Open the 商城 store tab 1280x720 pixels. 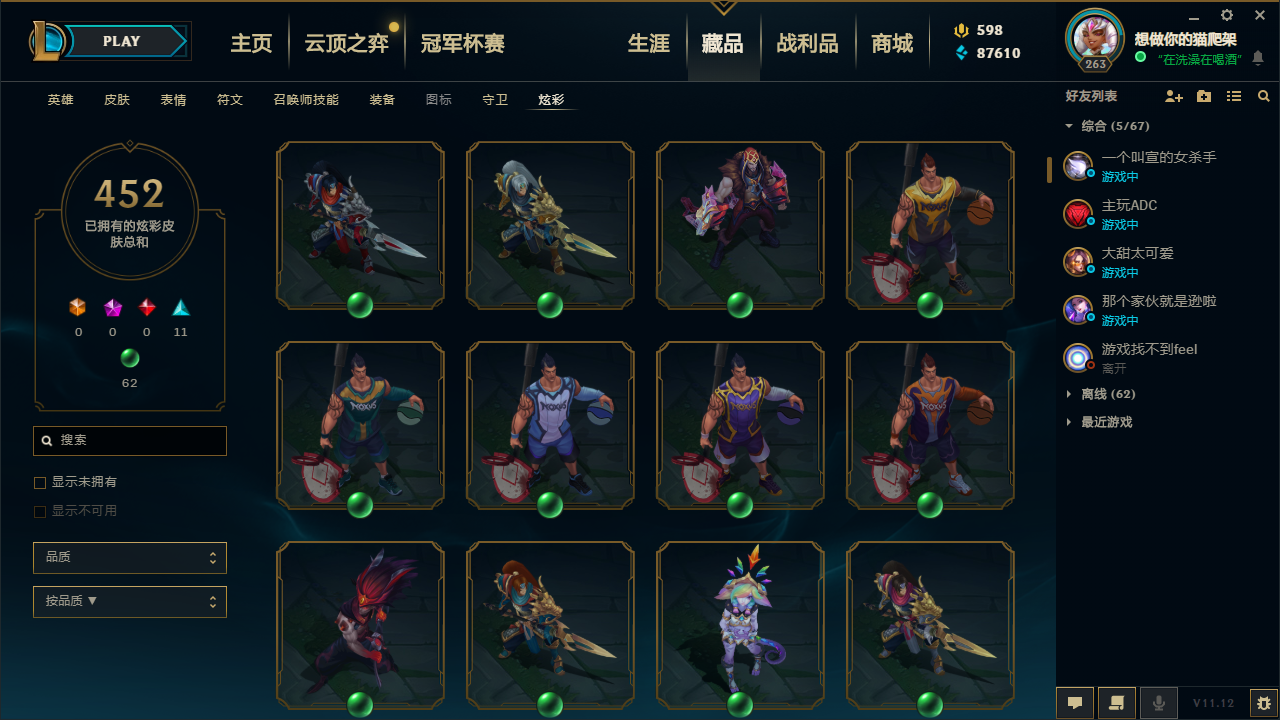892,43
